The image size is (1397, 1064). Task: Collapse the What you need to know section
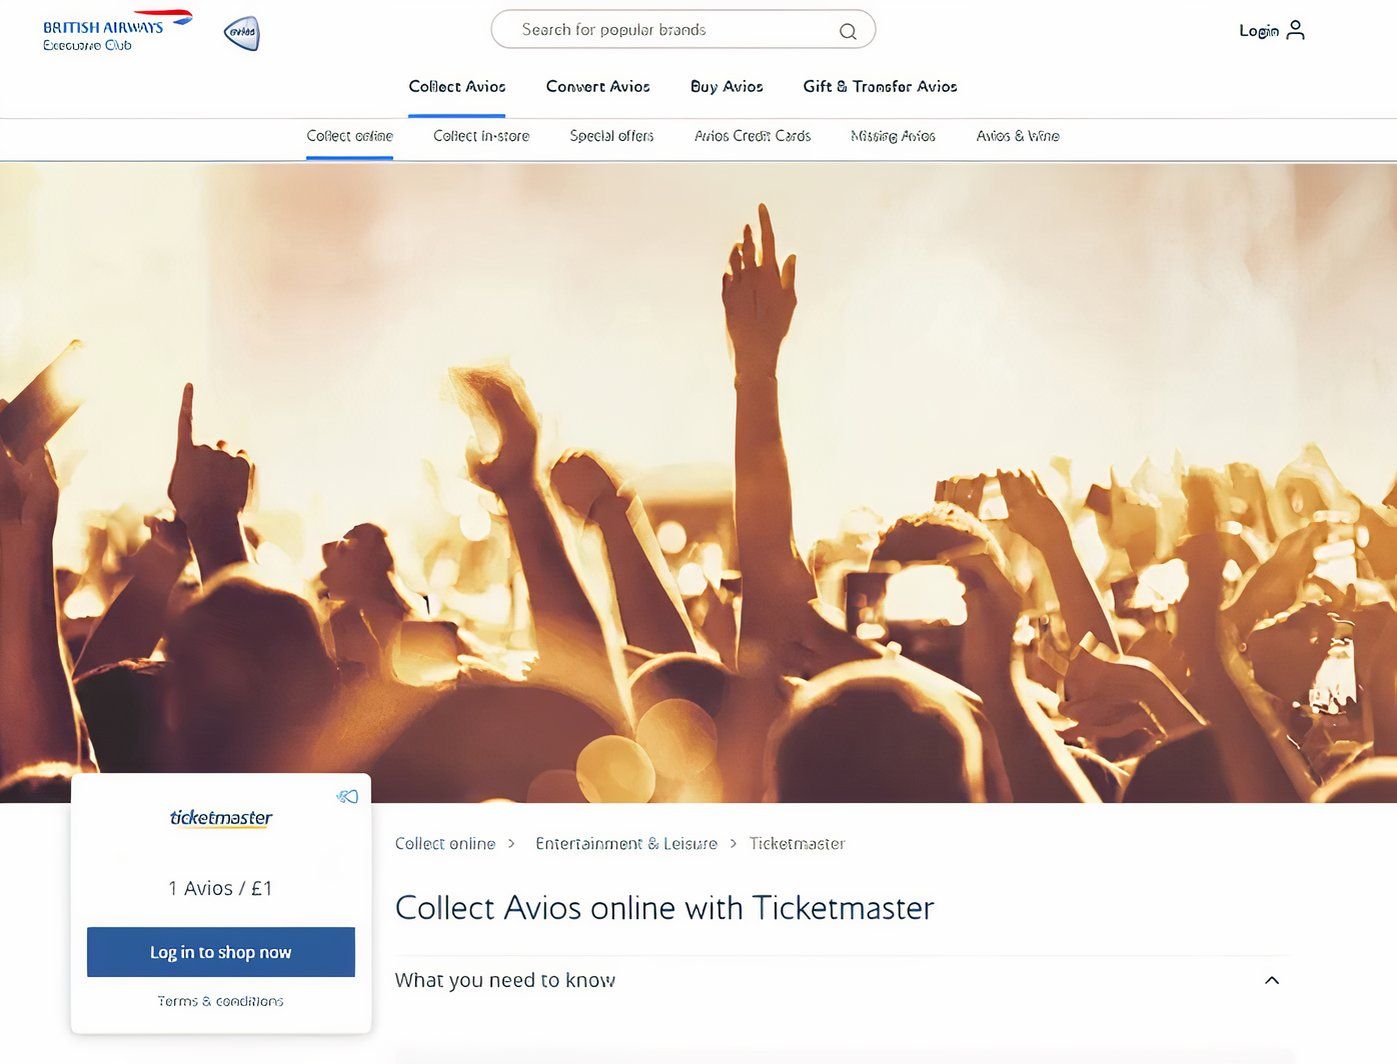[1272, 980]
